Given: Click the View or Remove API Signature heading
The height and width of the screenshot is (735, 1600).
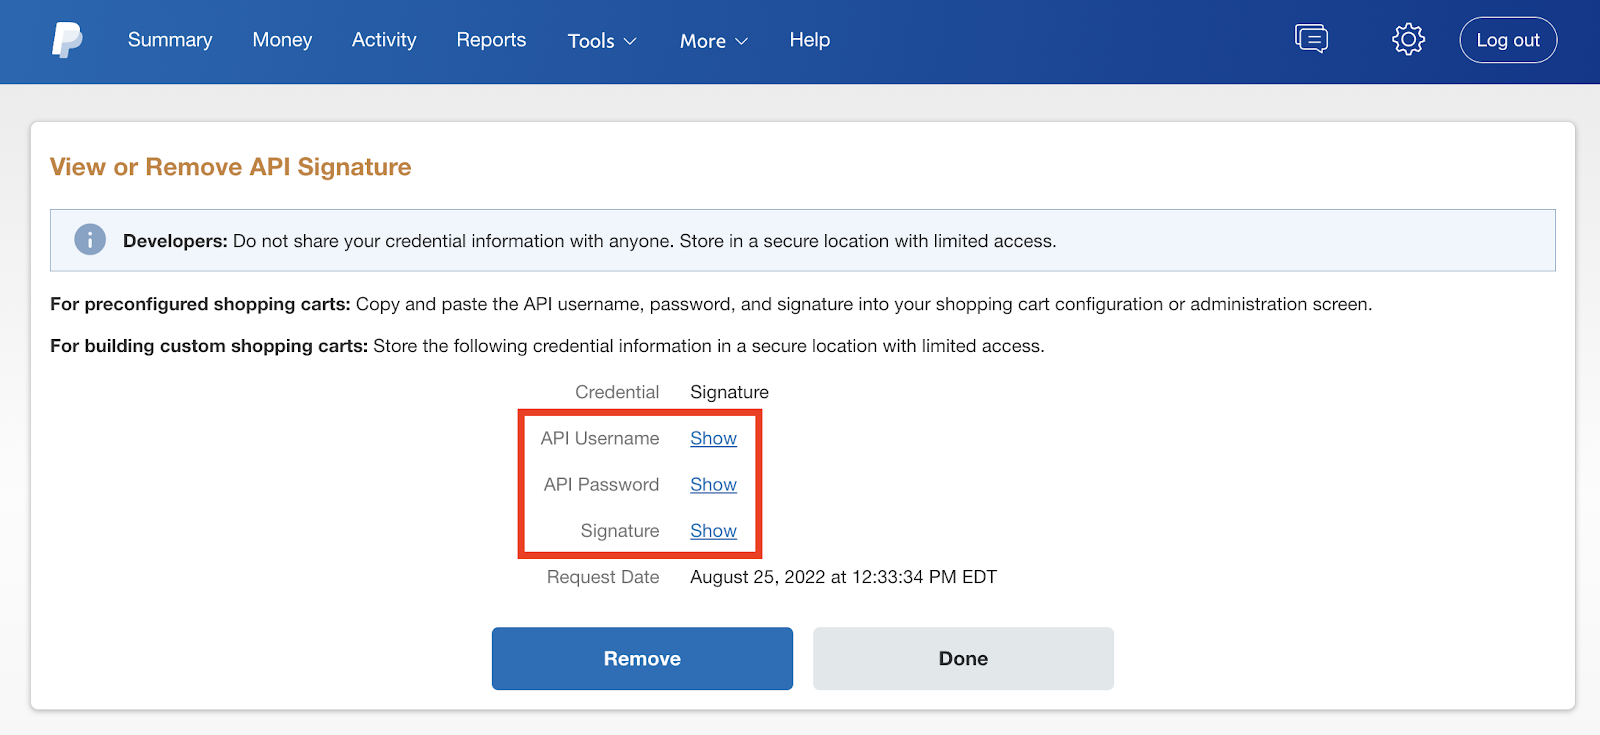Looking at the screenshot, I should click(231, 167).
